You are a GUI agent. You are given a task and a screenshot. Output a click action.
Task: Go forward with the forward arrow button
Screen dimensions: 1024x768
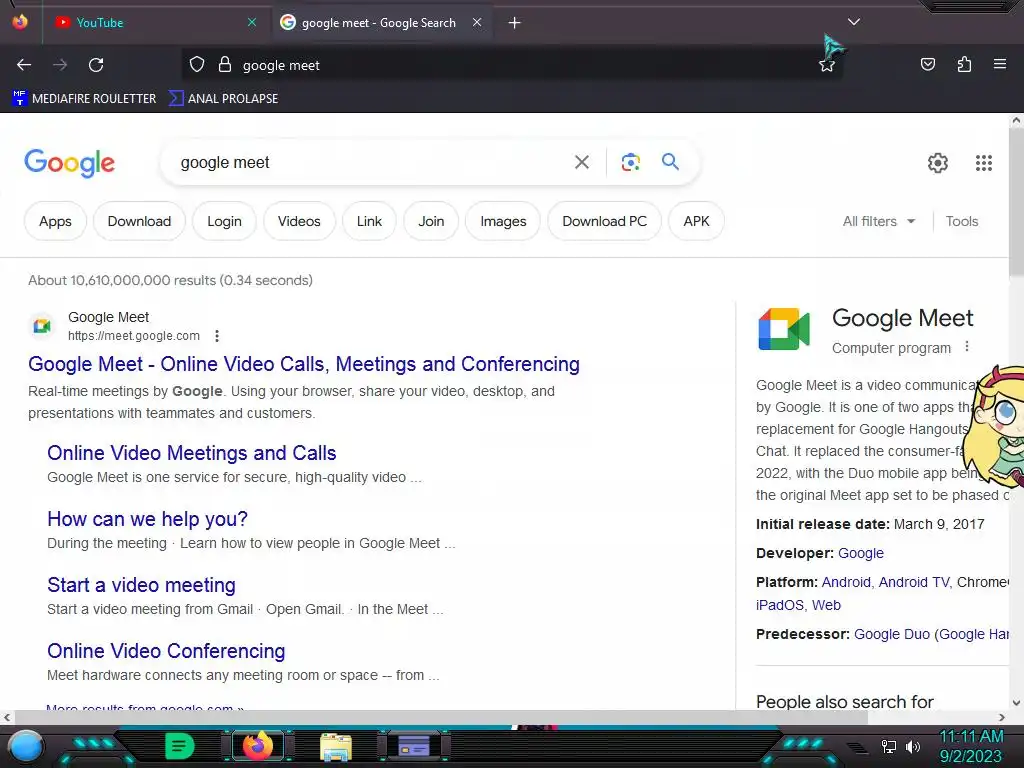tap(60, 65)
